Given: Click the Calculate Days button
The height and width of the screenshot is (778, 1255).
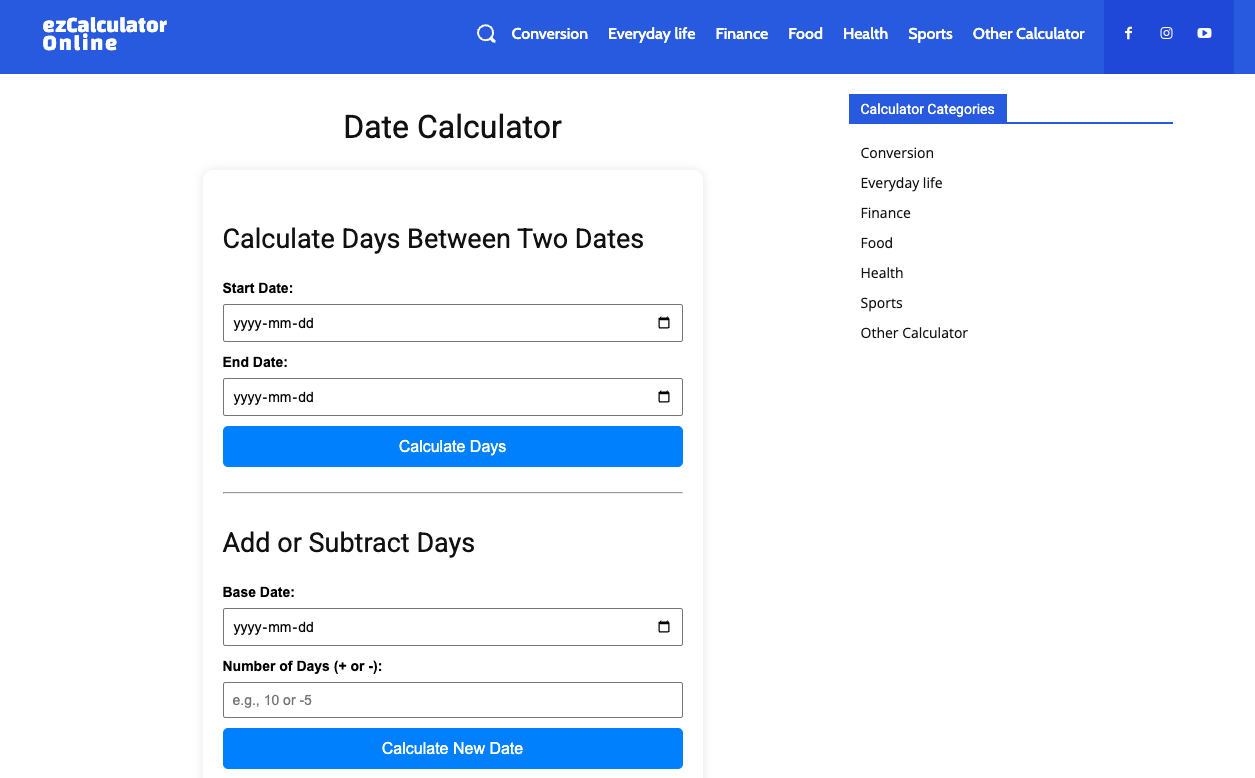Looking at the screenshot, I should point(452,446).
